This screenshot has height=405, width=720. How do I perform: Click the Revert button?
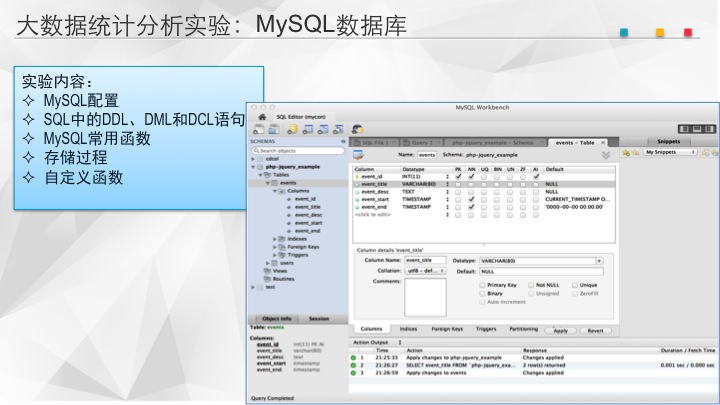pos(594,329)
